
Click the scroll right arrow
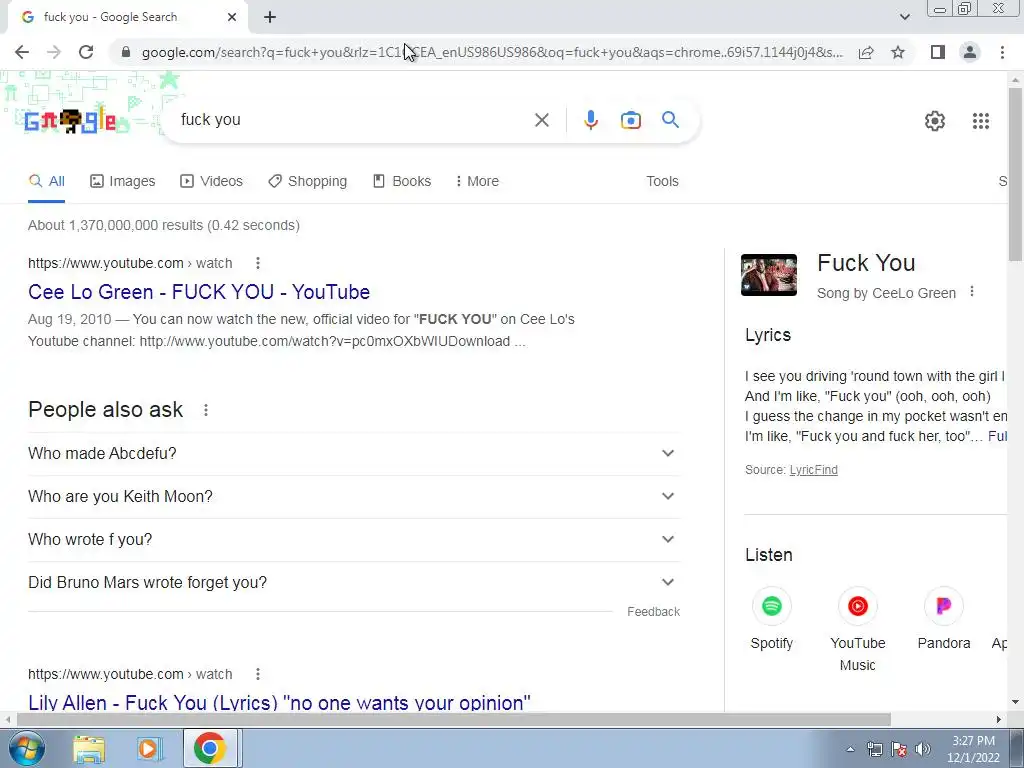(x=999, y=720)
